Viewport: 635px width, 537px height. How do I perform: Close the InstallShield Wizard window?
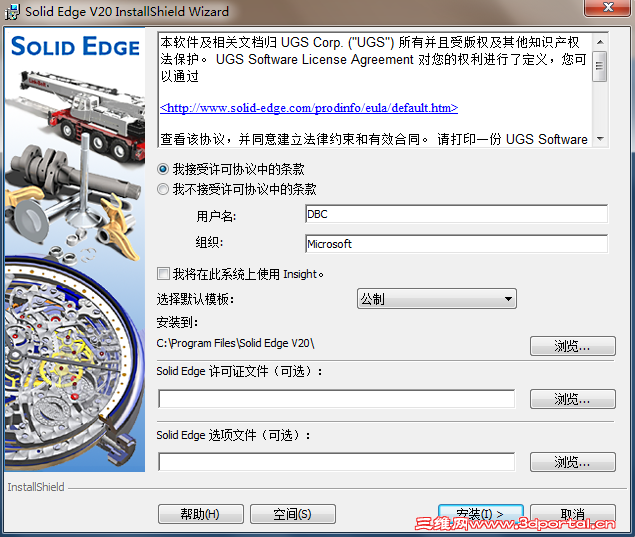pos(607,8)
